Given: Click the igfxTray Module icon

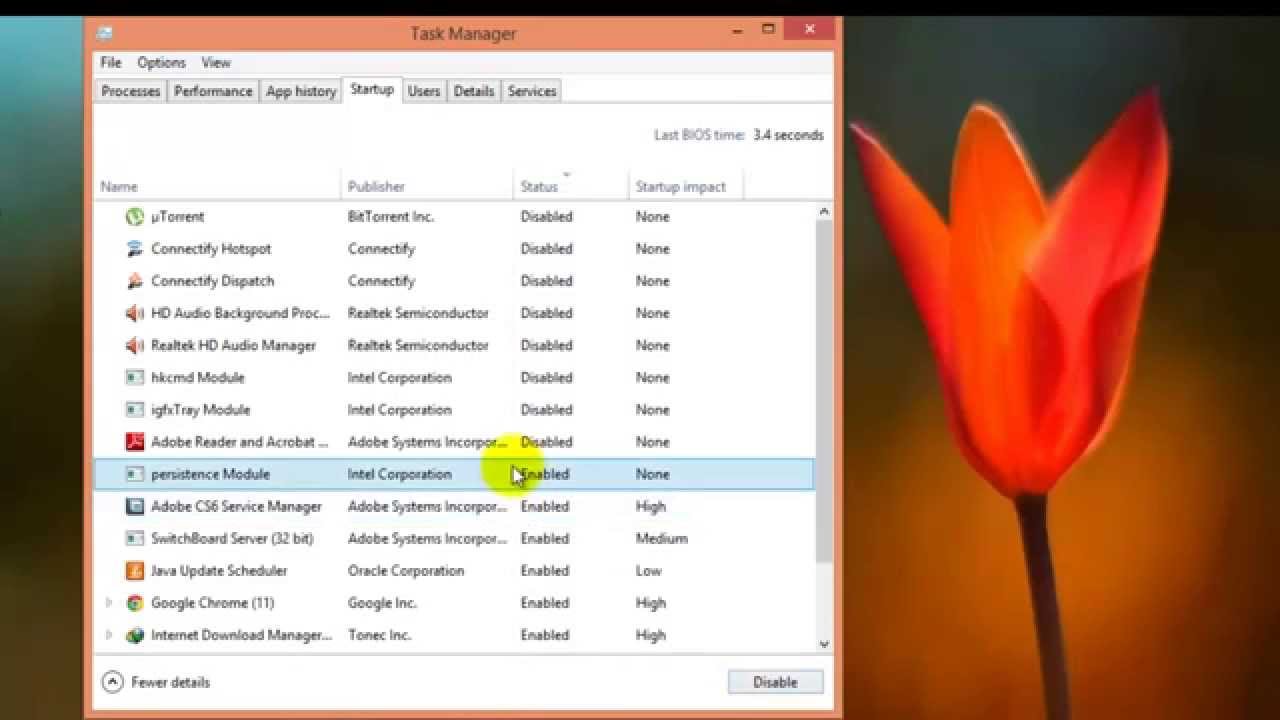Looking at the screenshot, I should coord(135,409).
